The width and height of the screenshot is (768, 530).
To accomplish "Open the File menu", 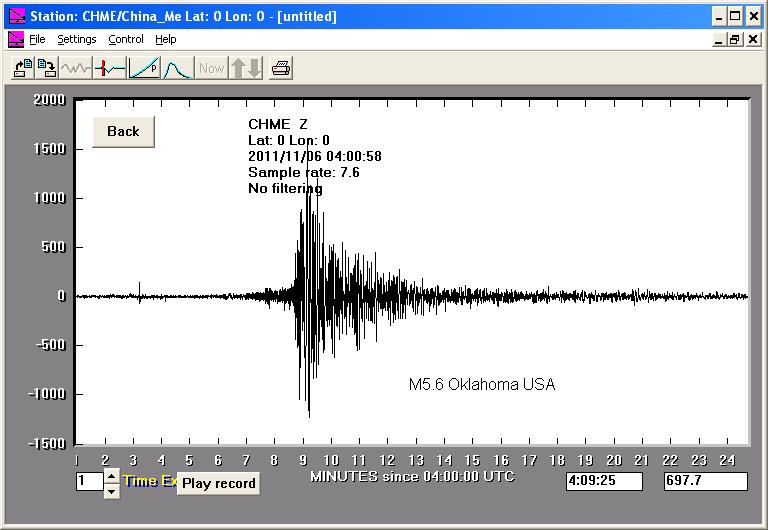I will (37, 39).
